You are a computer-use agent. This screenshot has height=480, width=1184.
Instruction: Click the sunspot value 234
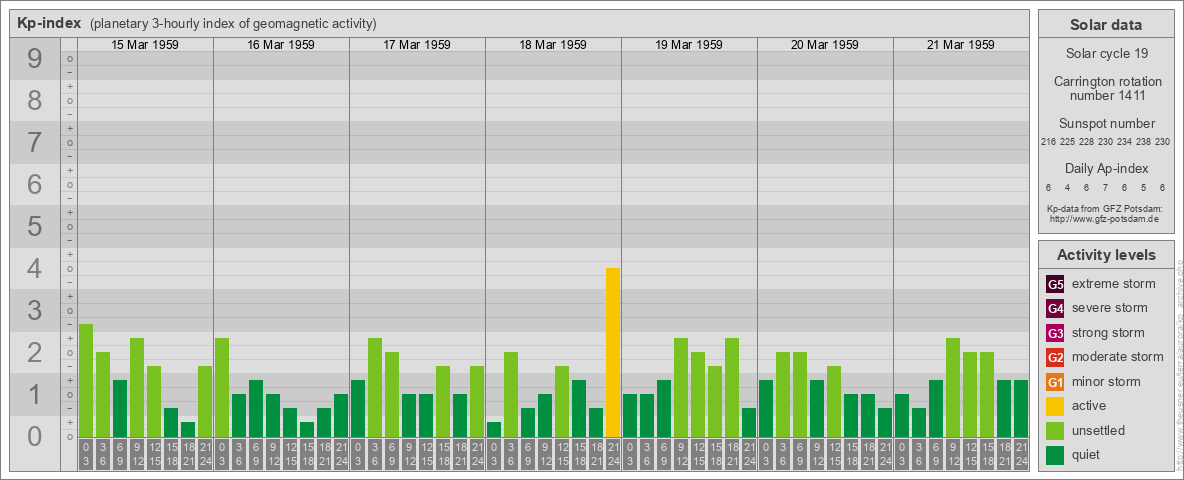tap(1125, 142)
